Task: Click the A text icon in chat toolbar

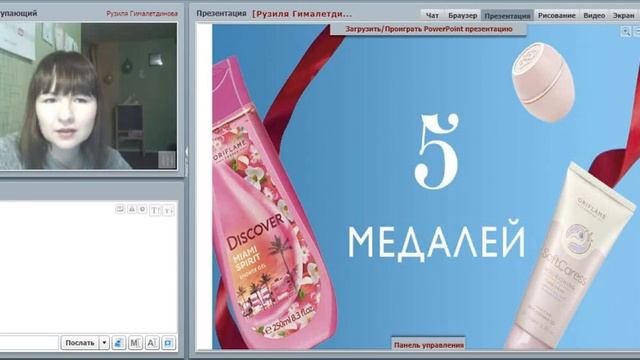Action: tap(152, 343)
